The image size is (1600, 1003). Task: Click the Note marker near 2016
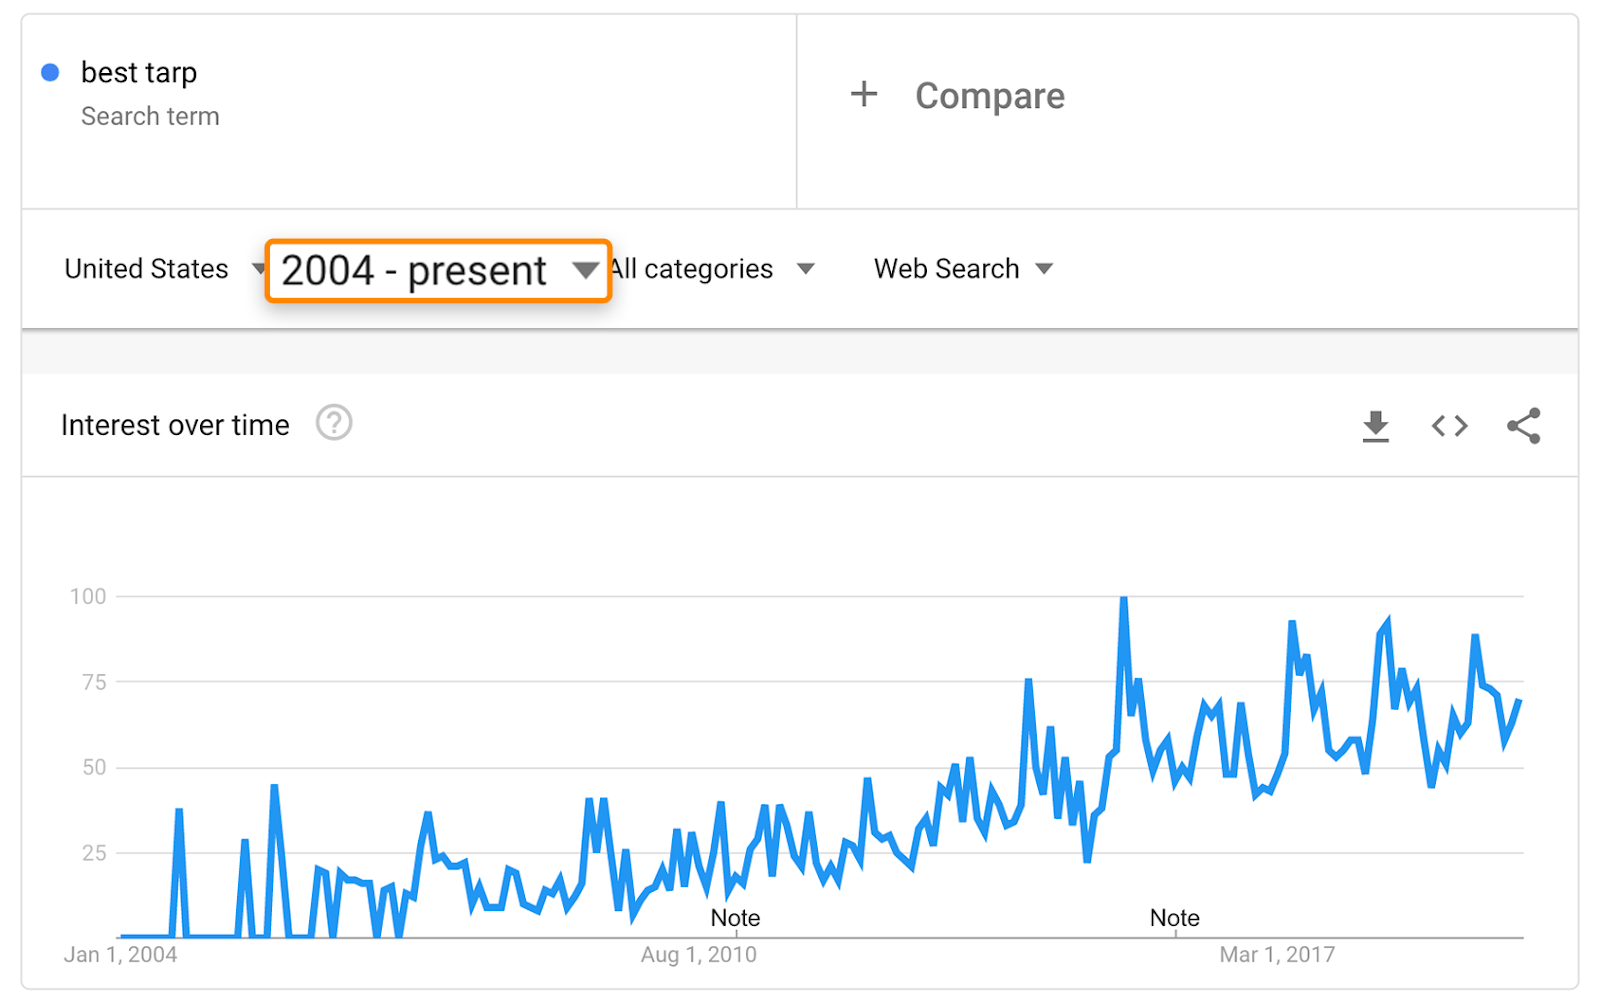point(1174,918)
